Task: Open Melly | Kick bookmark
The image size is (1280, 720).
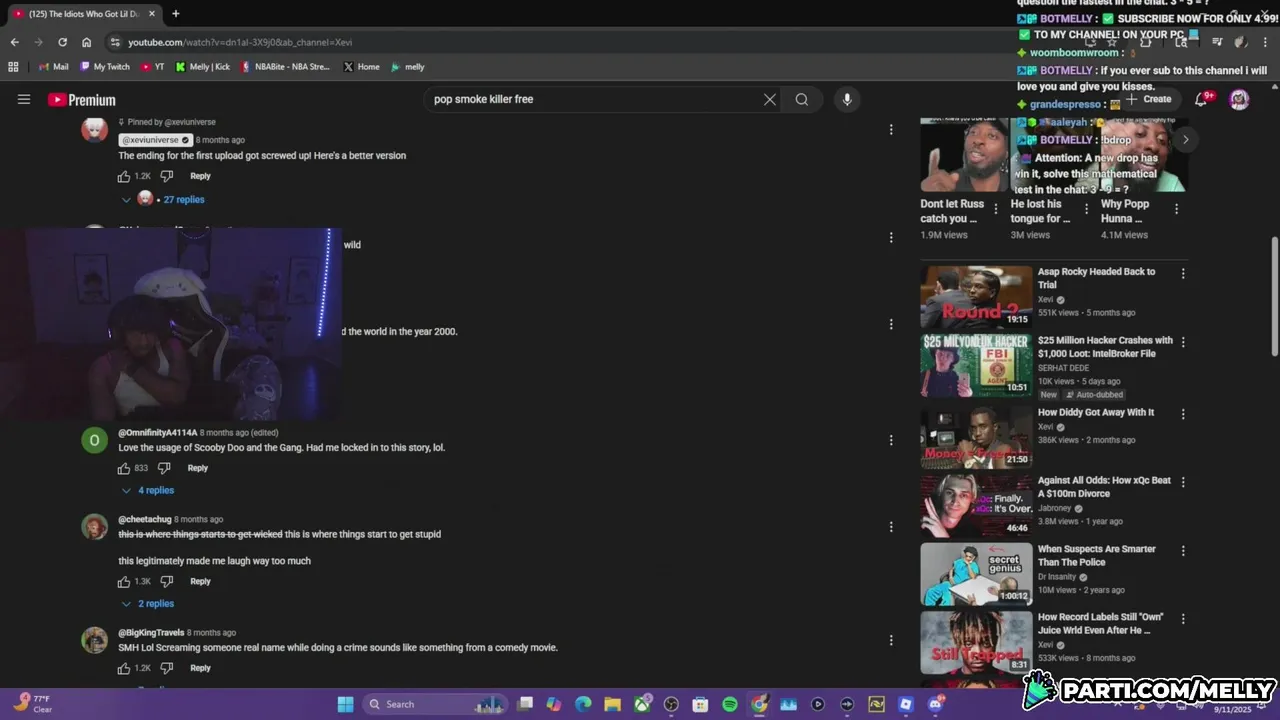Action: pos(203,67)
